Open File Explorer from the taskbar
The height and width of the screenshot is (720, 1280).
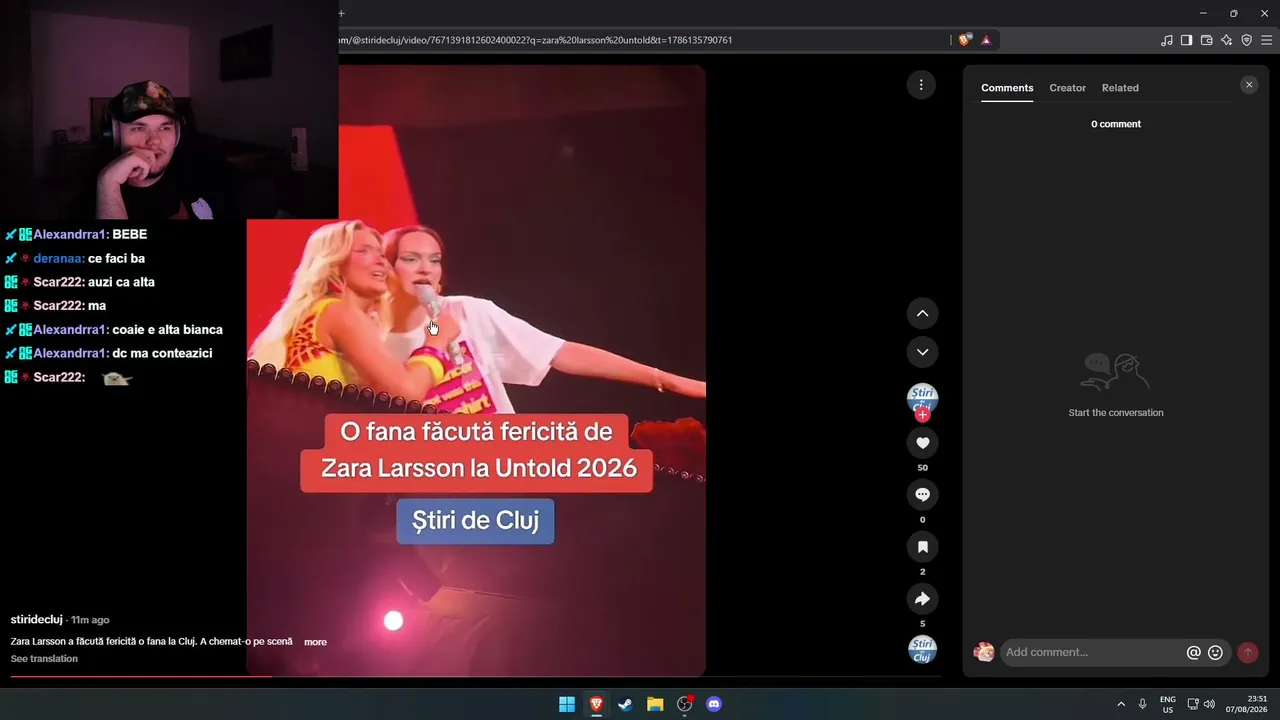[655, 704]
